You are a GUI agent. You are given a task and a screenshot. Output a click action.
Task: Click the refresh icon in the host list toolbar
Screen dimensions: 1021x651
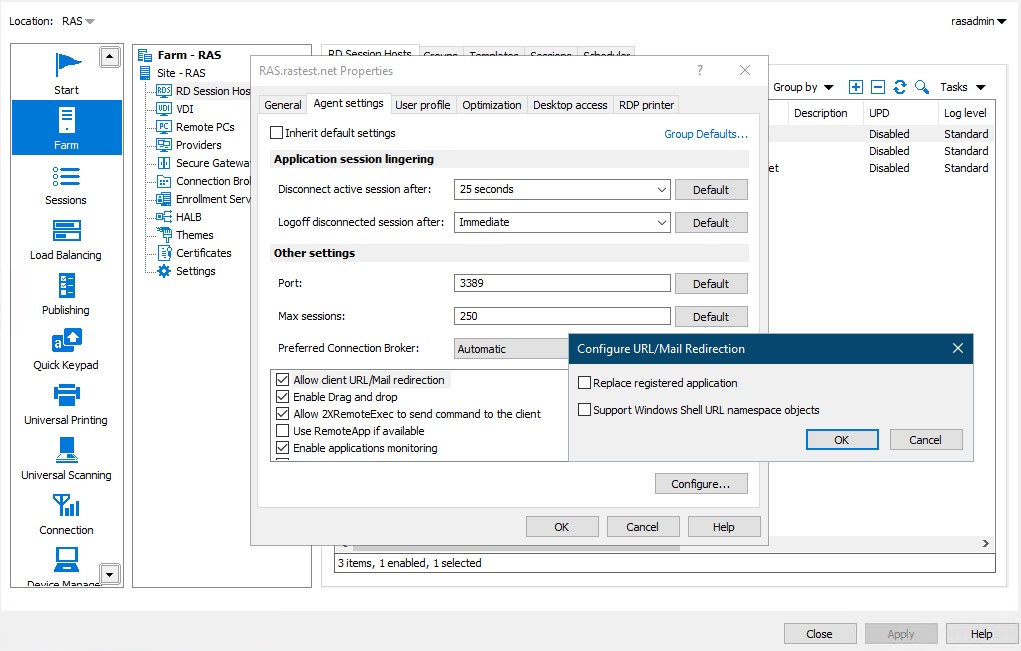point(900,87)
